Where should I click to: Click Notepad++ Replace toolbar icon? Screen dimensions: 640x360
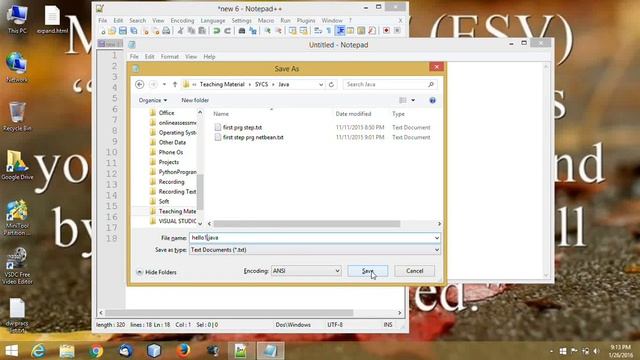[253, 31]
